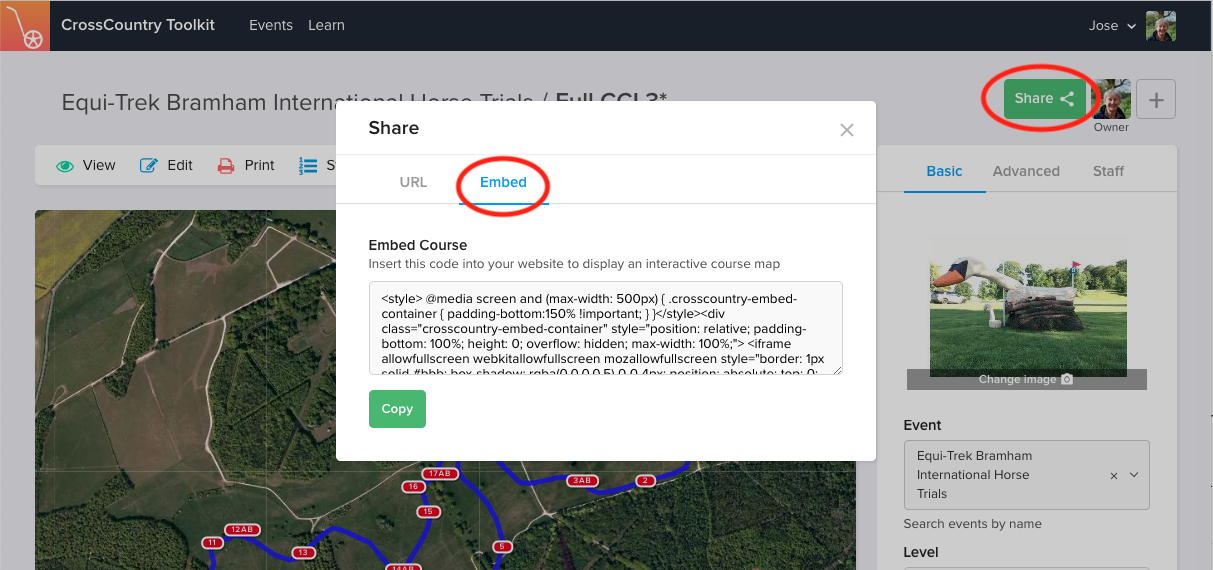Click the CrossCountry Toolkit logo icon
The image size is (1213, 570).
pyautogui.click(x=25, y=26)
